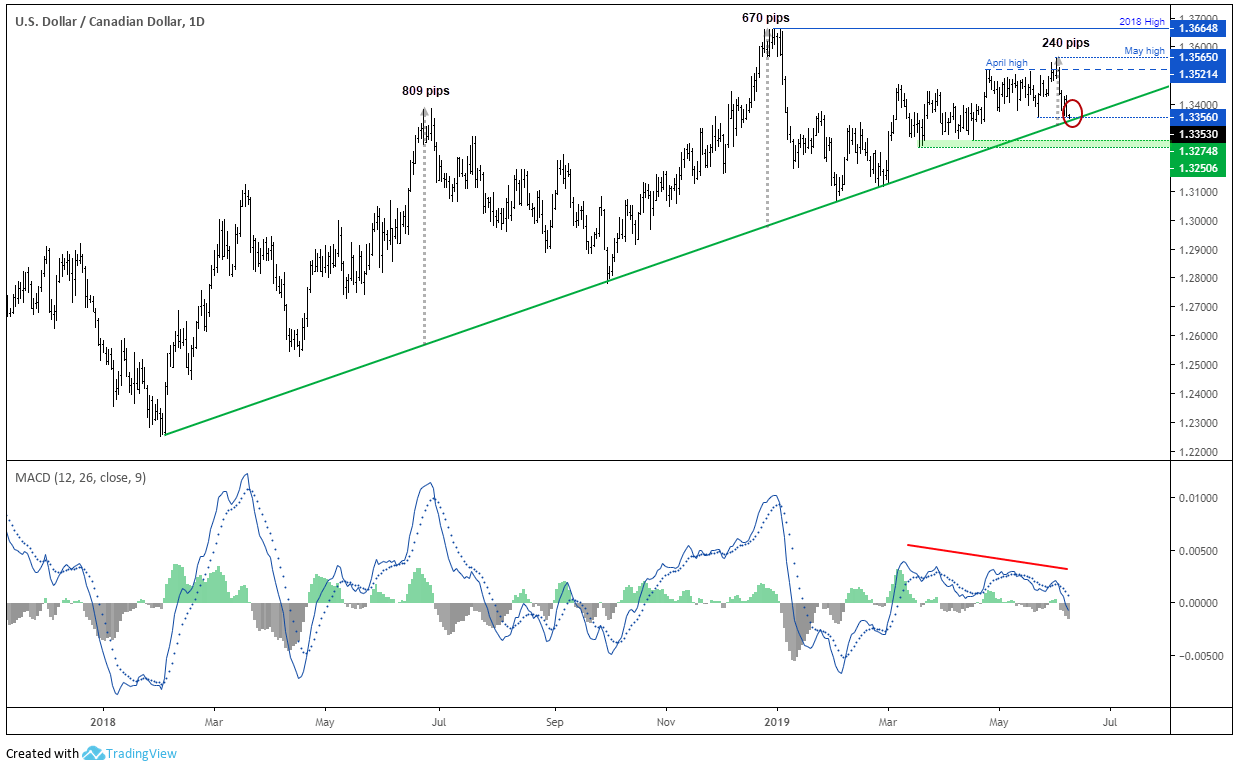The height and width of the screenshot is (771, 1239).
Task: Click the black 1.33530 current price tag
Action: point(1197,134)
